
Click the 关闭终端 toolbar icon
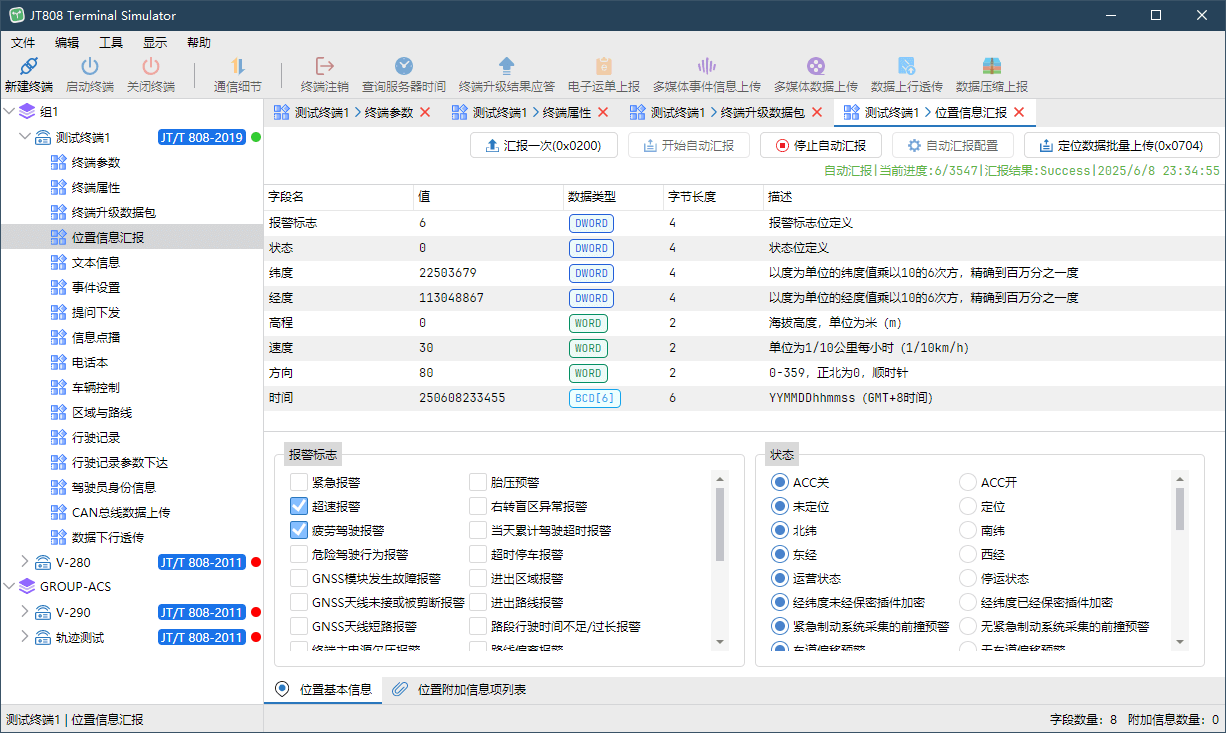click(150, 67)
